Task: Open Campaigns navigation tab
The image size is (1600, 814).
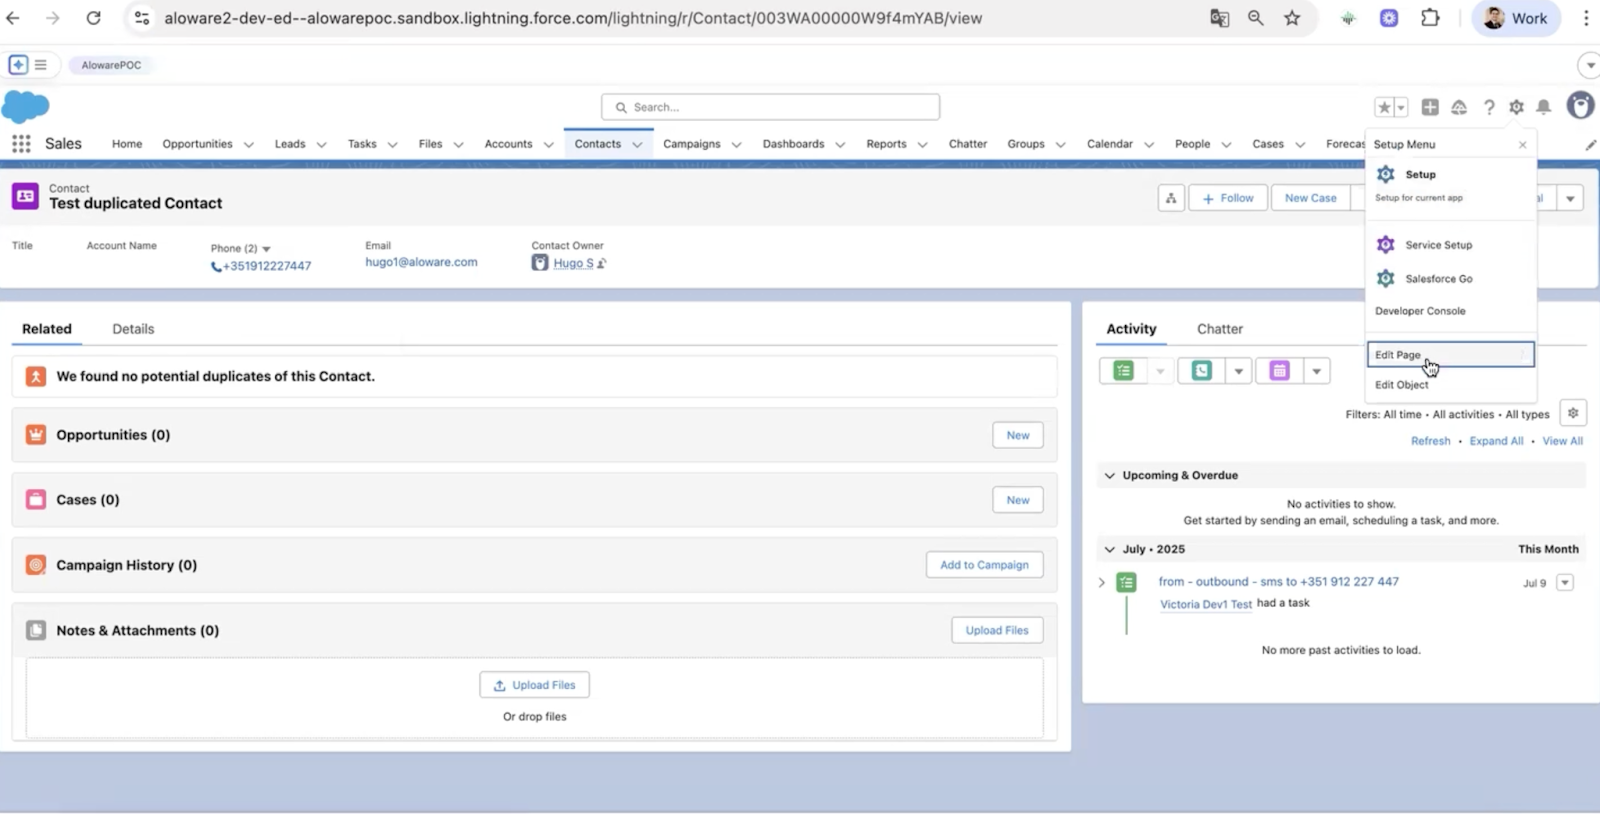Action: click(691, 144)
